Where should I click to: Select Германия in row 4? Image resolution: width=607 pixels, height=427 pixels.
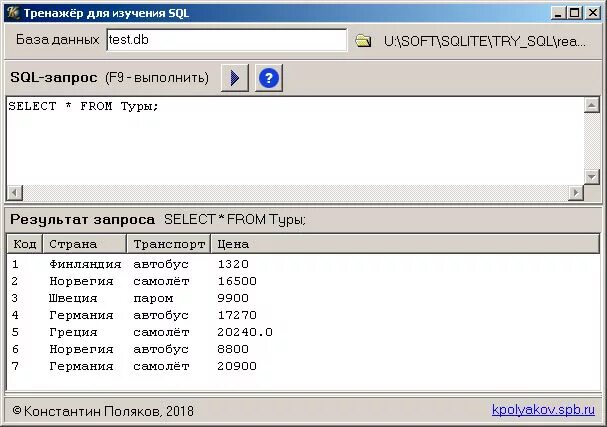coord(81,316)
